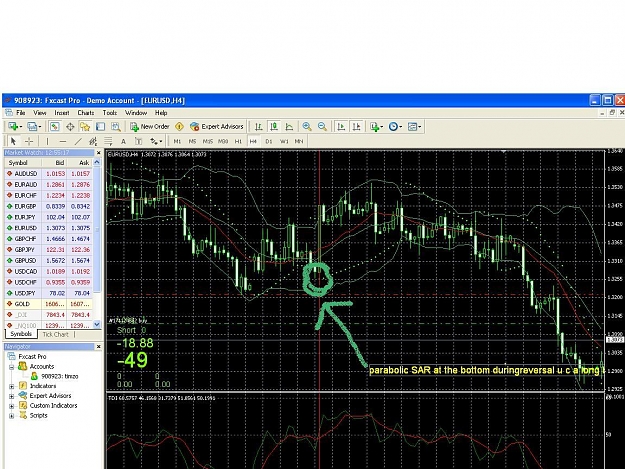
Task: Select the GOLD row in Market Watch
Action: (x=48, y=304)
